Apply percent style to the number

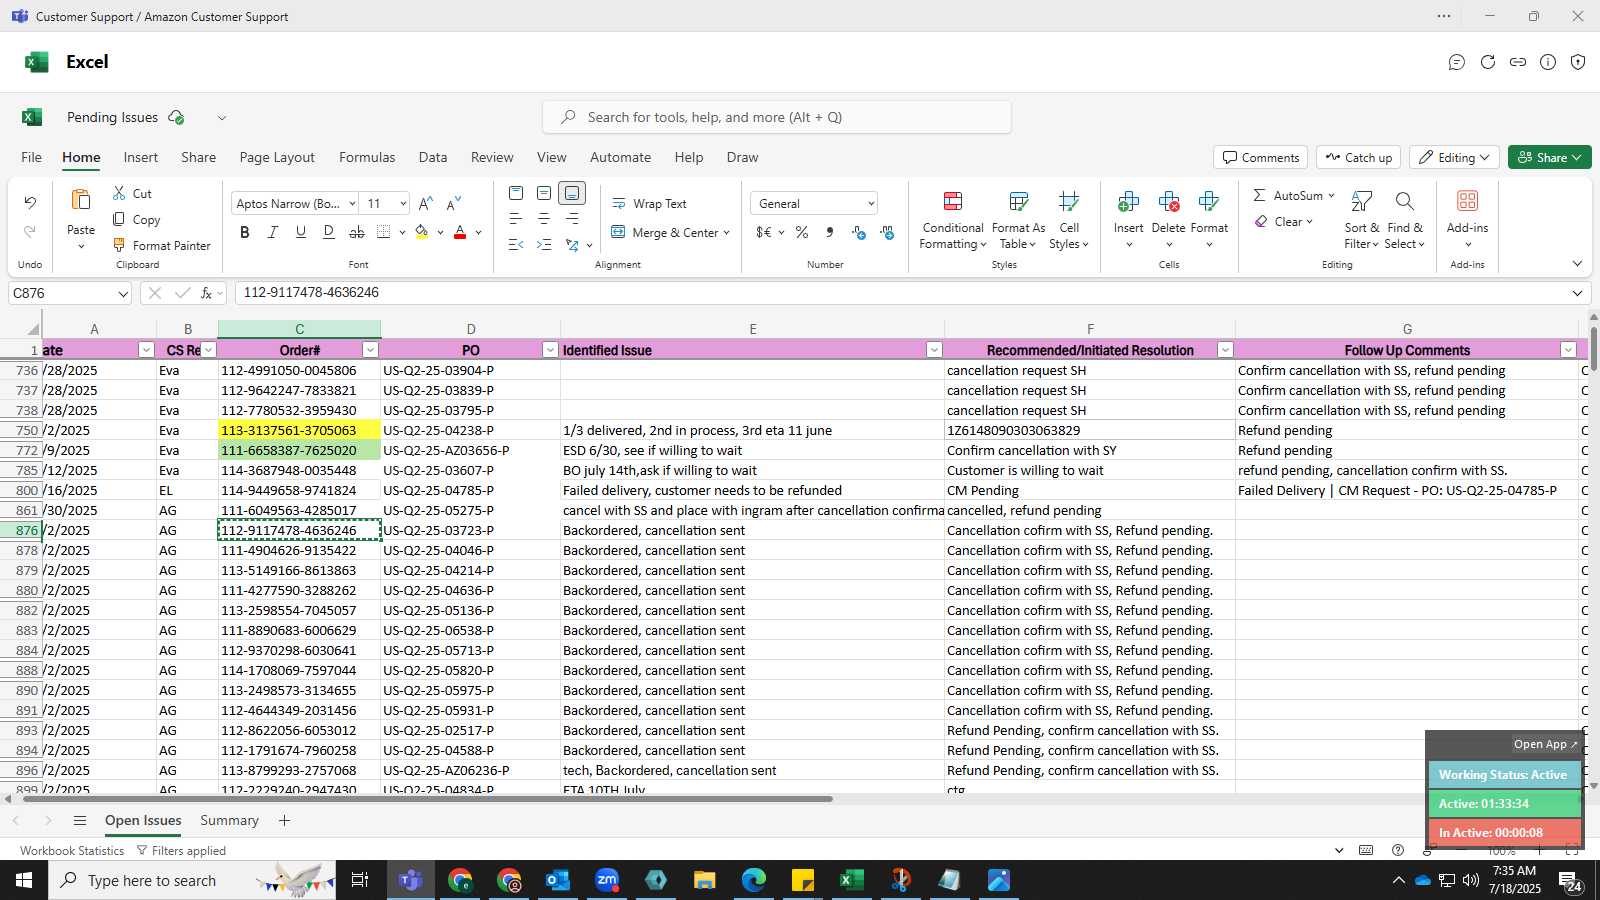click(x=802, y=232)
